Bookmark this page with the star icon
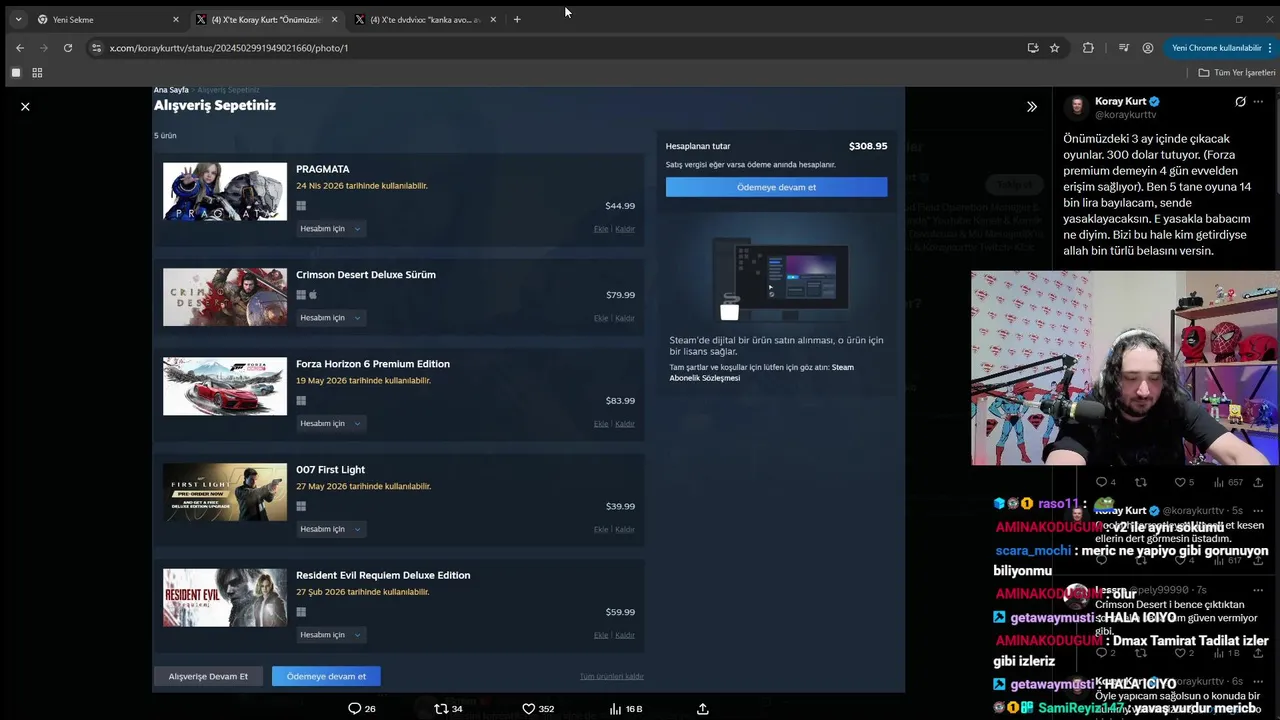1280x720 pixels. pos(1054,47)
